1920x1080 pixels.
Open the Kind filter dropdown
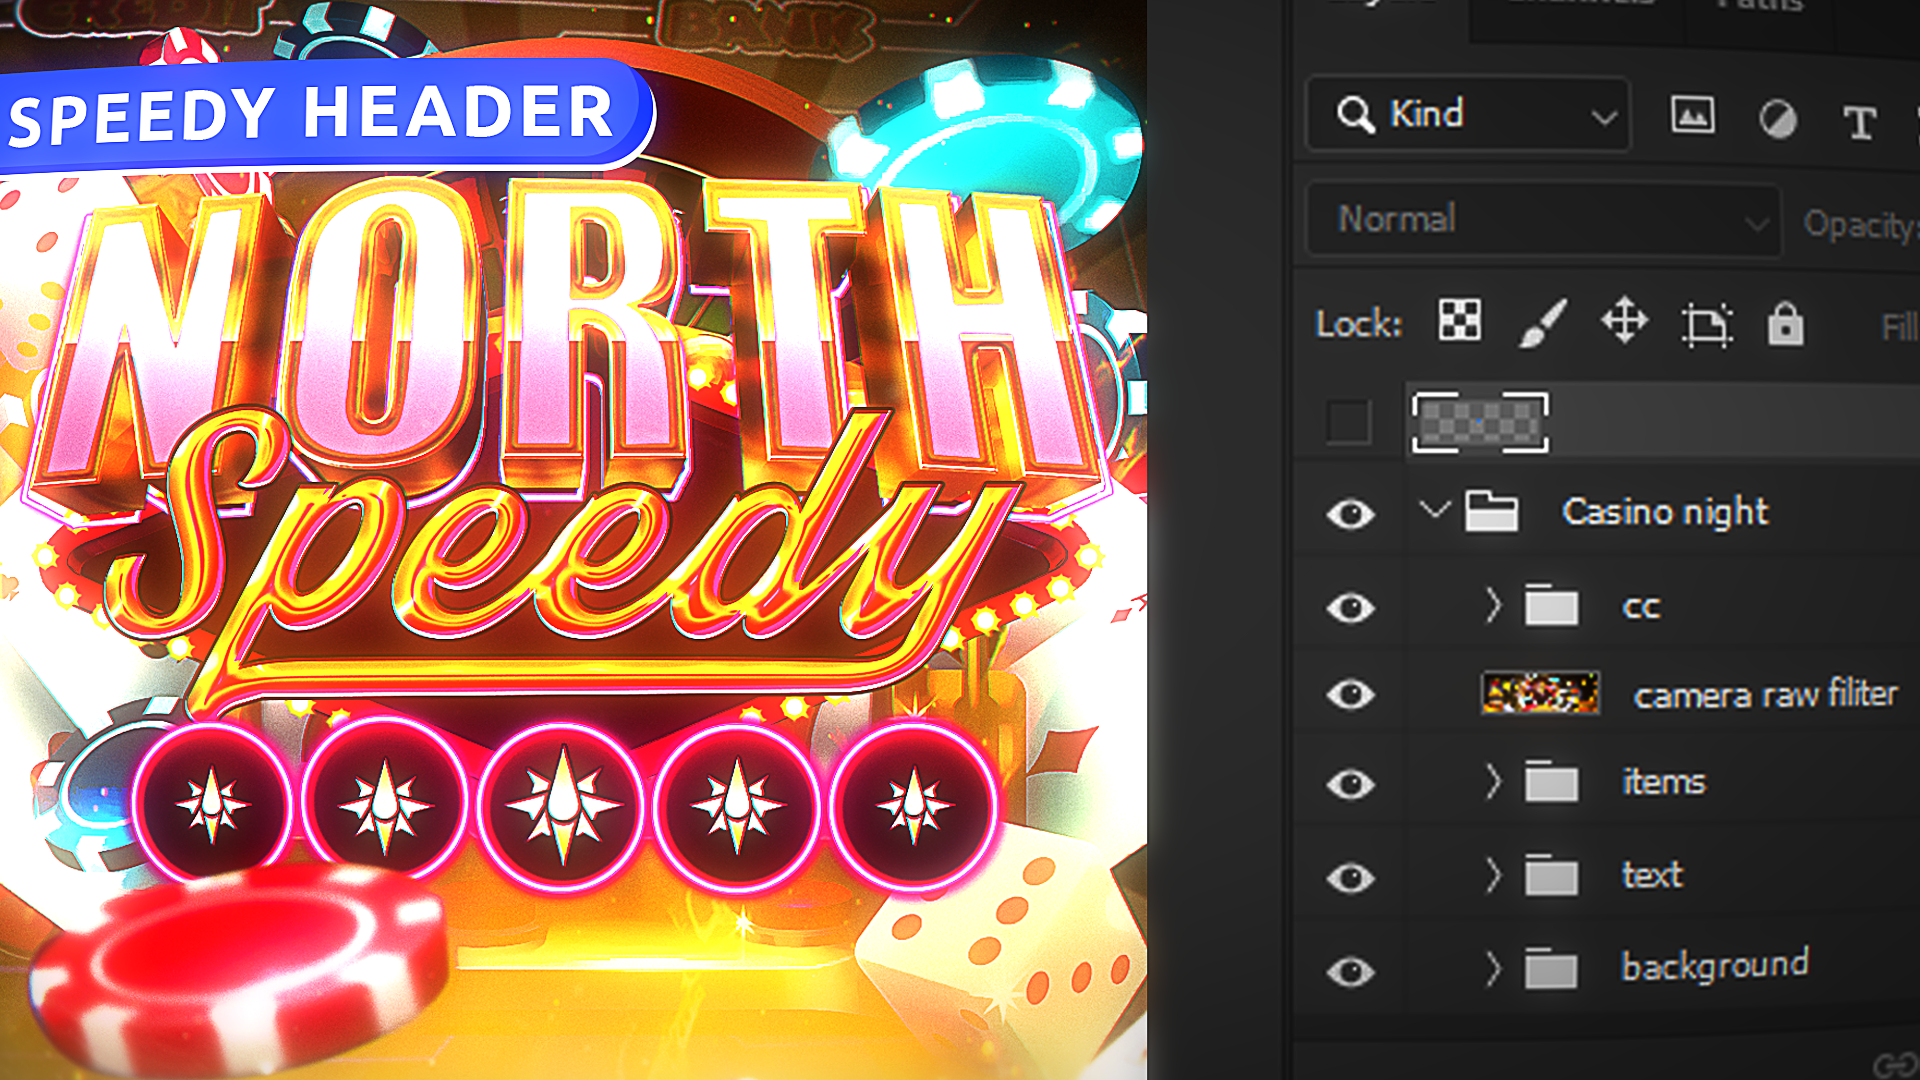point(1600,114)
